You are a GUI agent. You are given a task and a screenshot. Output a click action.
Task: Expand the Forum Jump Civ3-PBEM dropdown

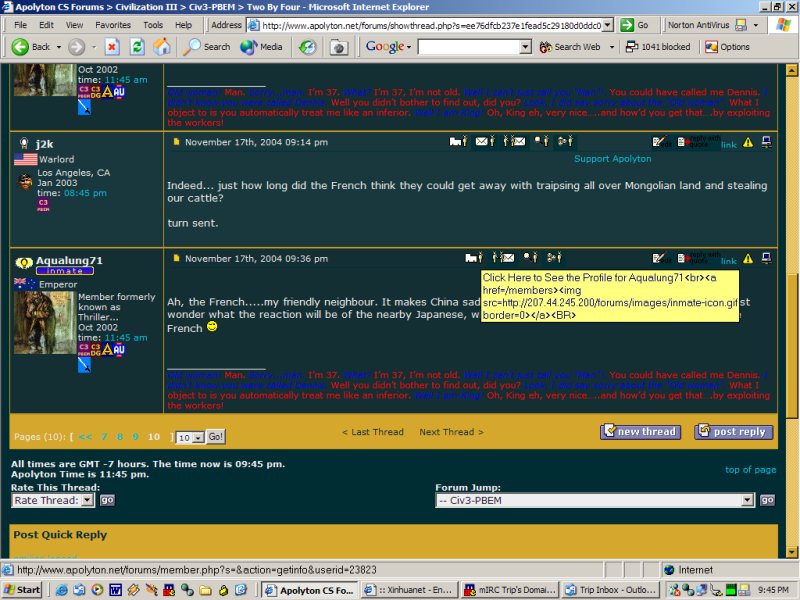coord(747,500)
